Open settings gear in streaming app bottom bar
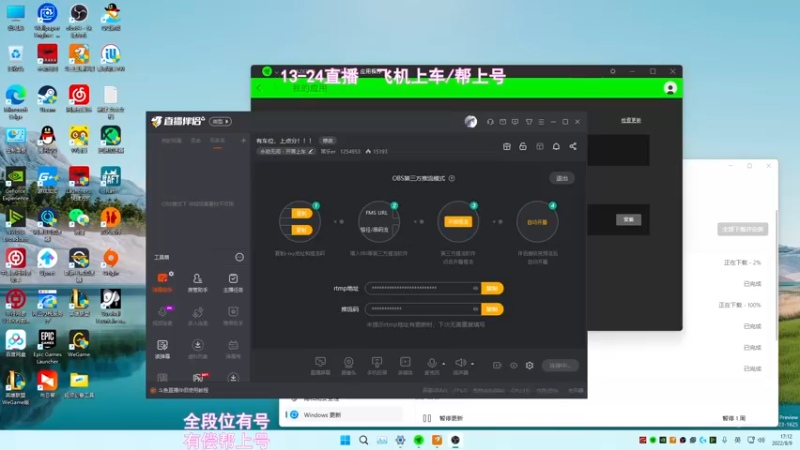Viewport: 800px width, 450px height. (x=530, y=365)
